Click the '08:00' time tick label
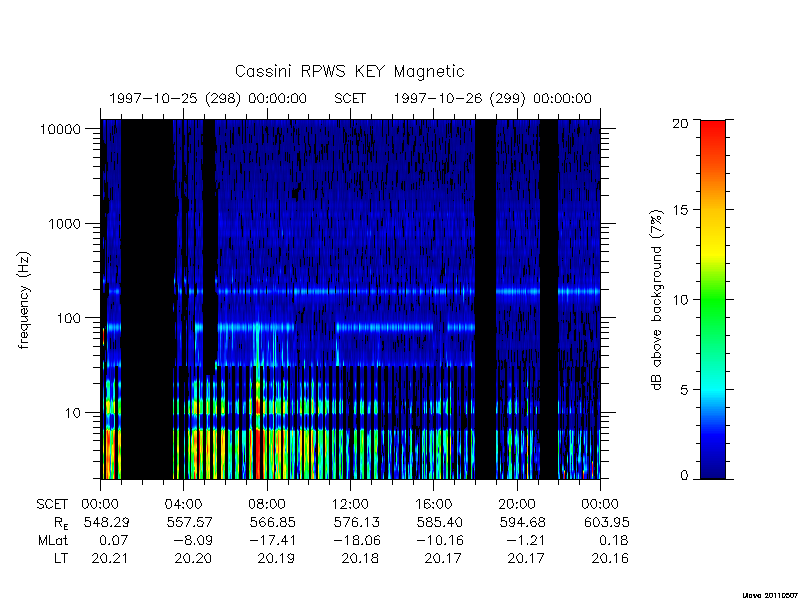 tap(267, 504)
